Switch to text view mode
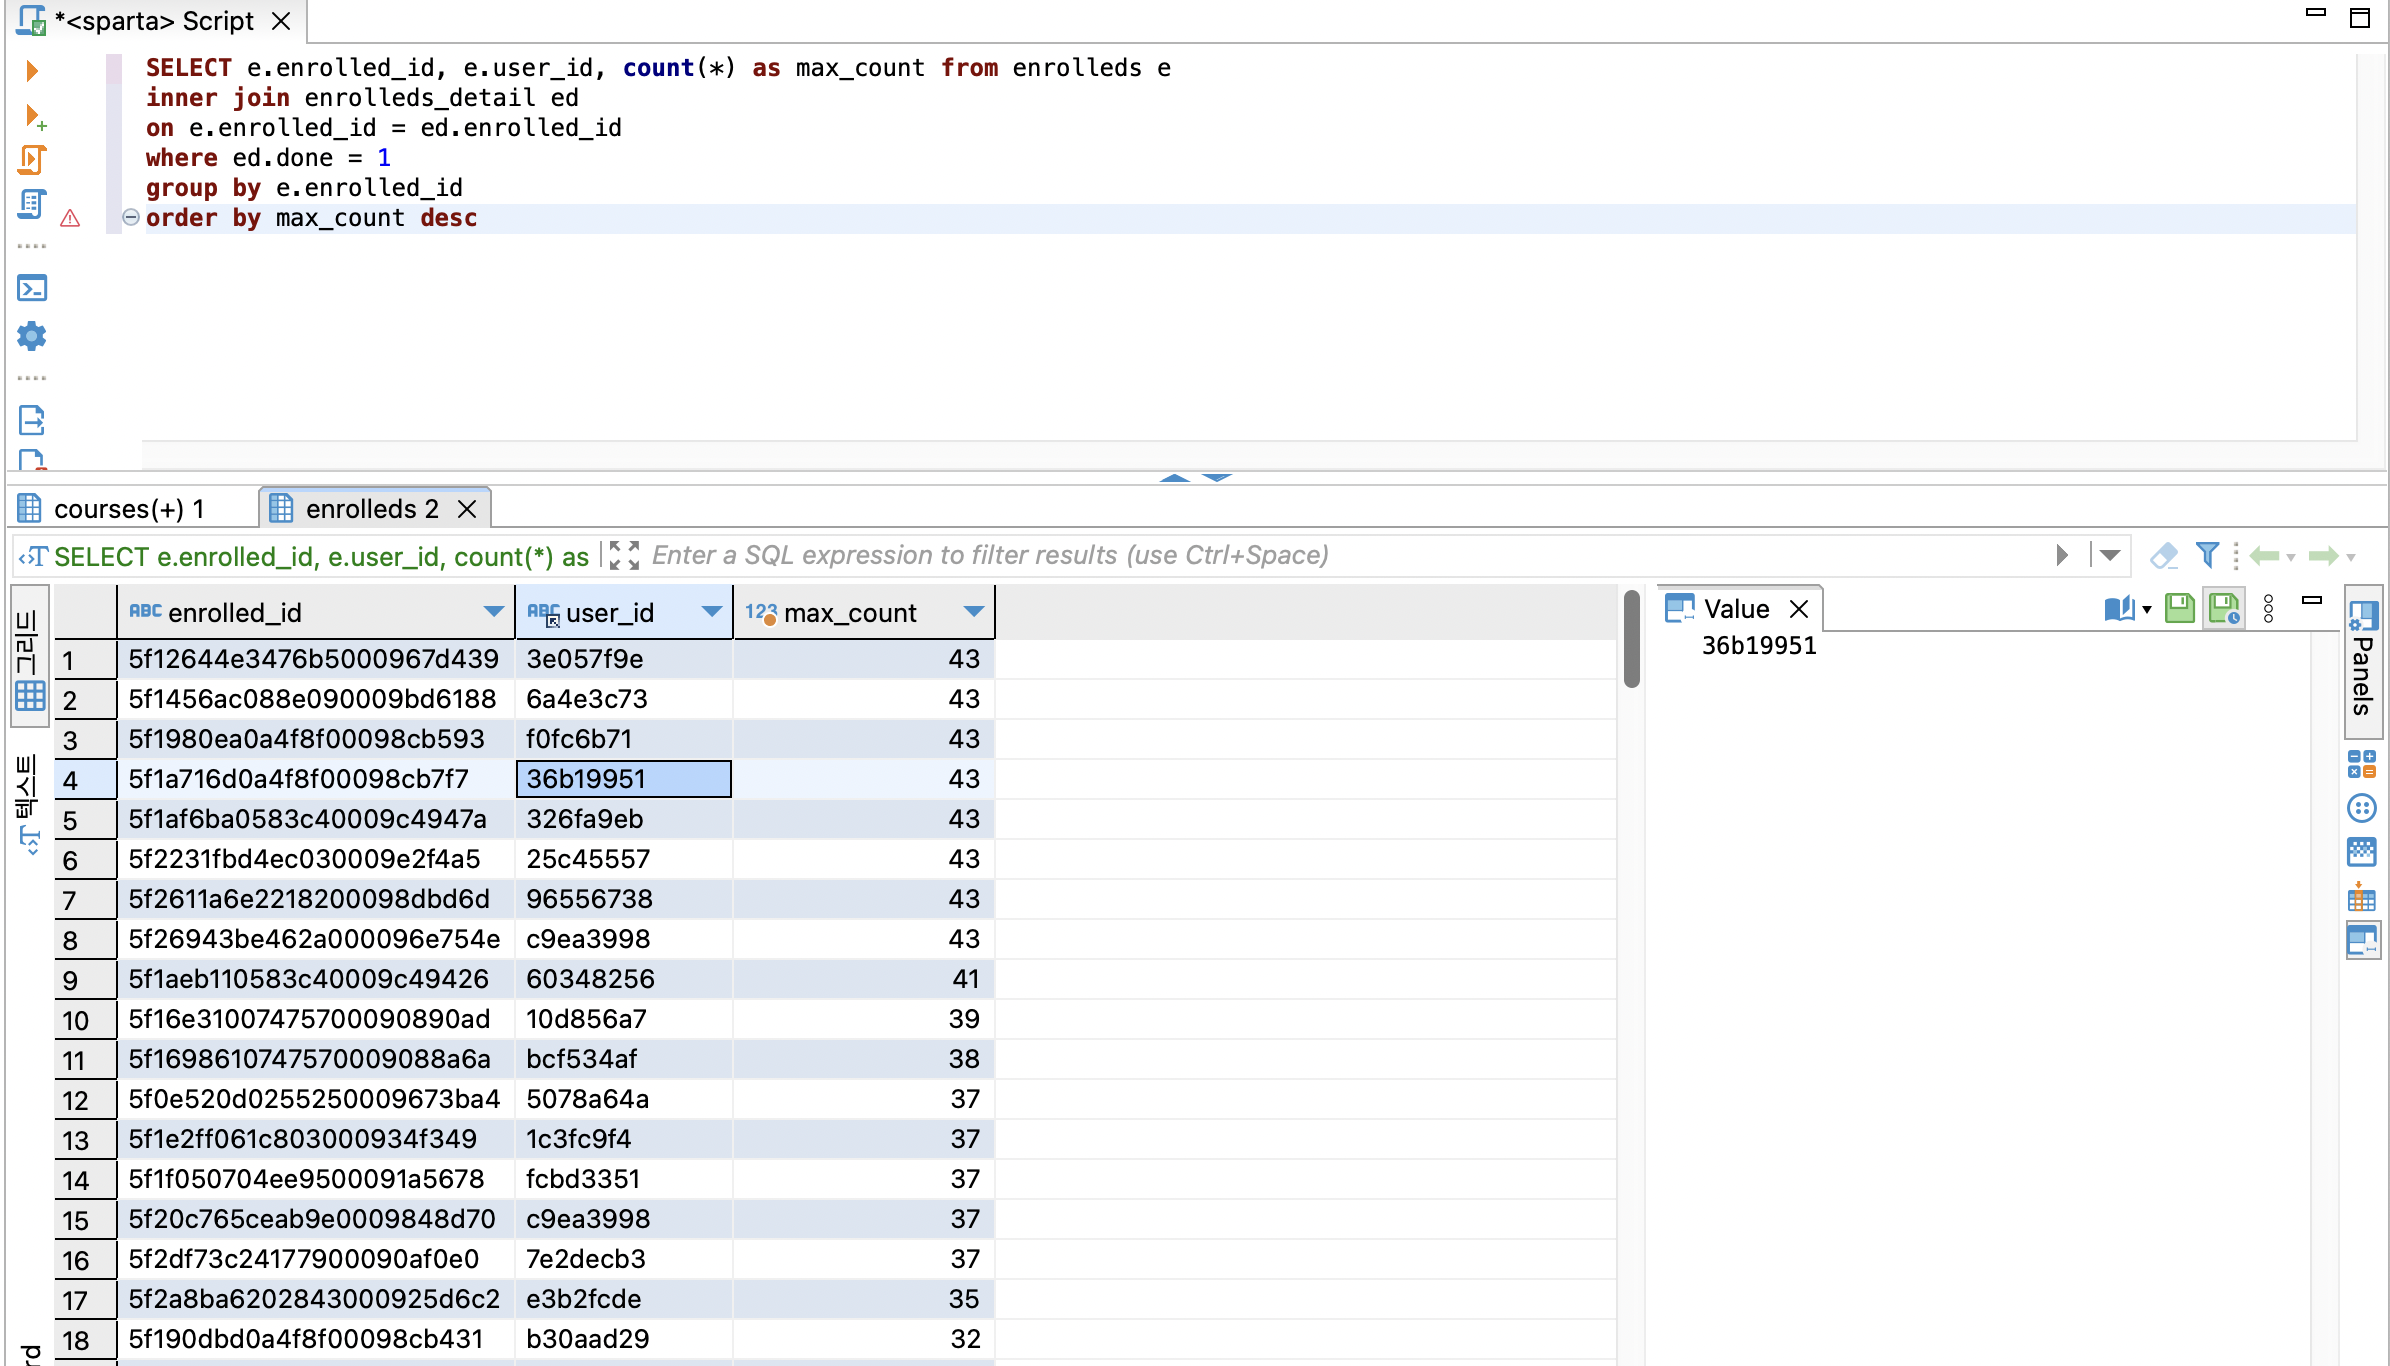2390x1366 pixels. click(29, 800)
